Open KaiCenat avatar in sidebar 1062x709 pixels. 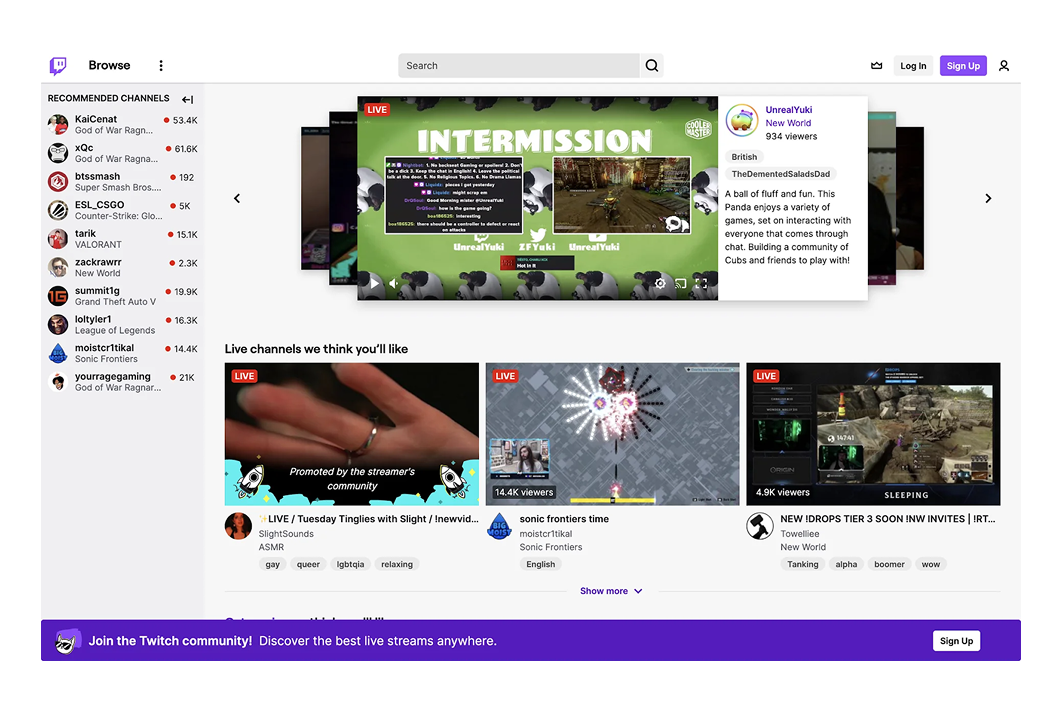58,125
